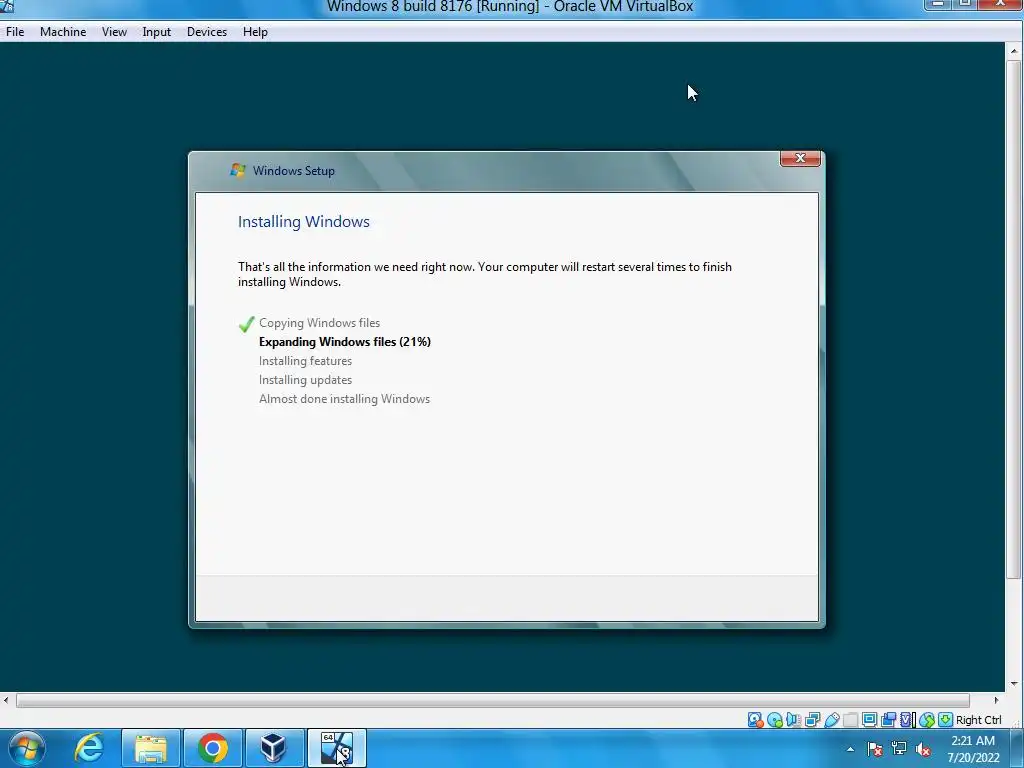Click the Copying Windows files step
Screen dimensions: 1024x768
coord(319,323)
